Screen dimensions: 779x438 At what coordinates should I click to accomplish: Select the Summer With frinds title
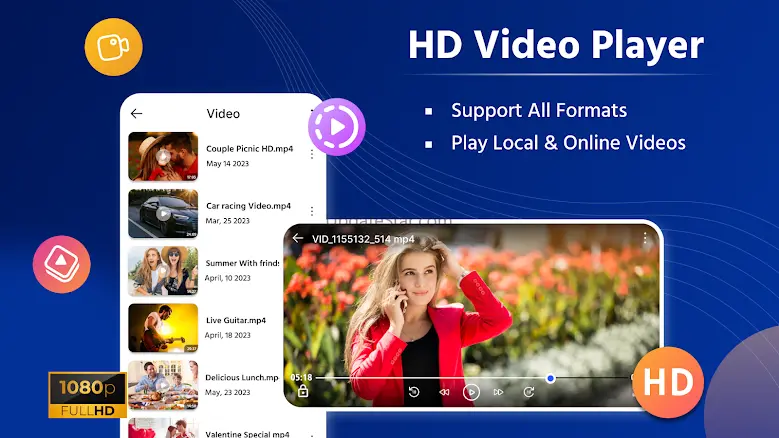tap(242, 263)
